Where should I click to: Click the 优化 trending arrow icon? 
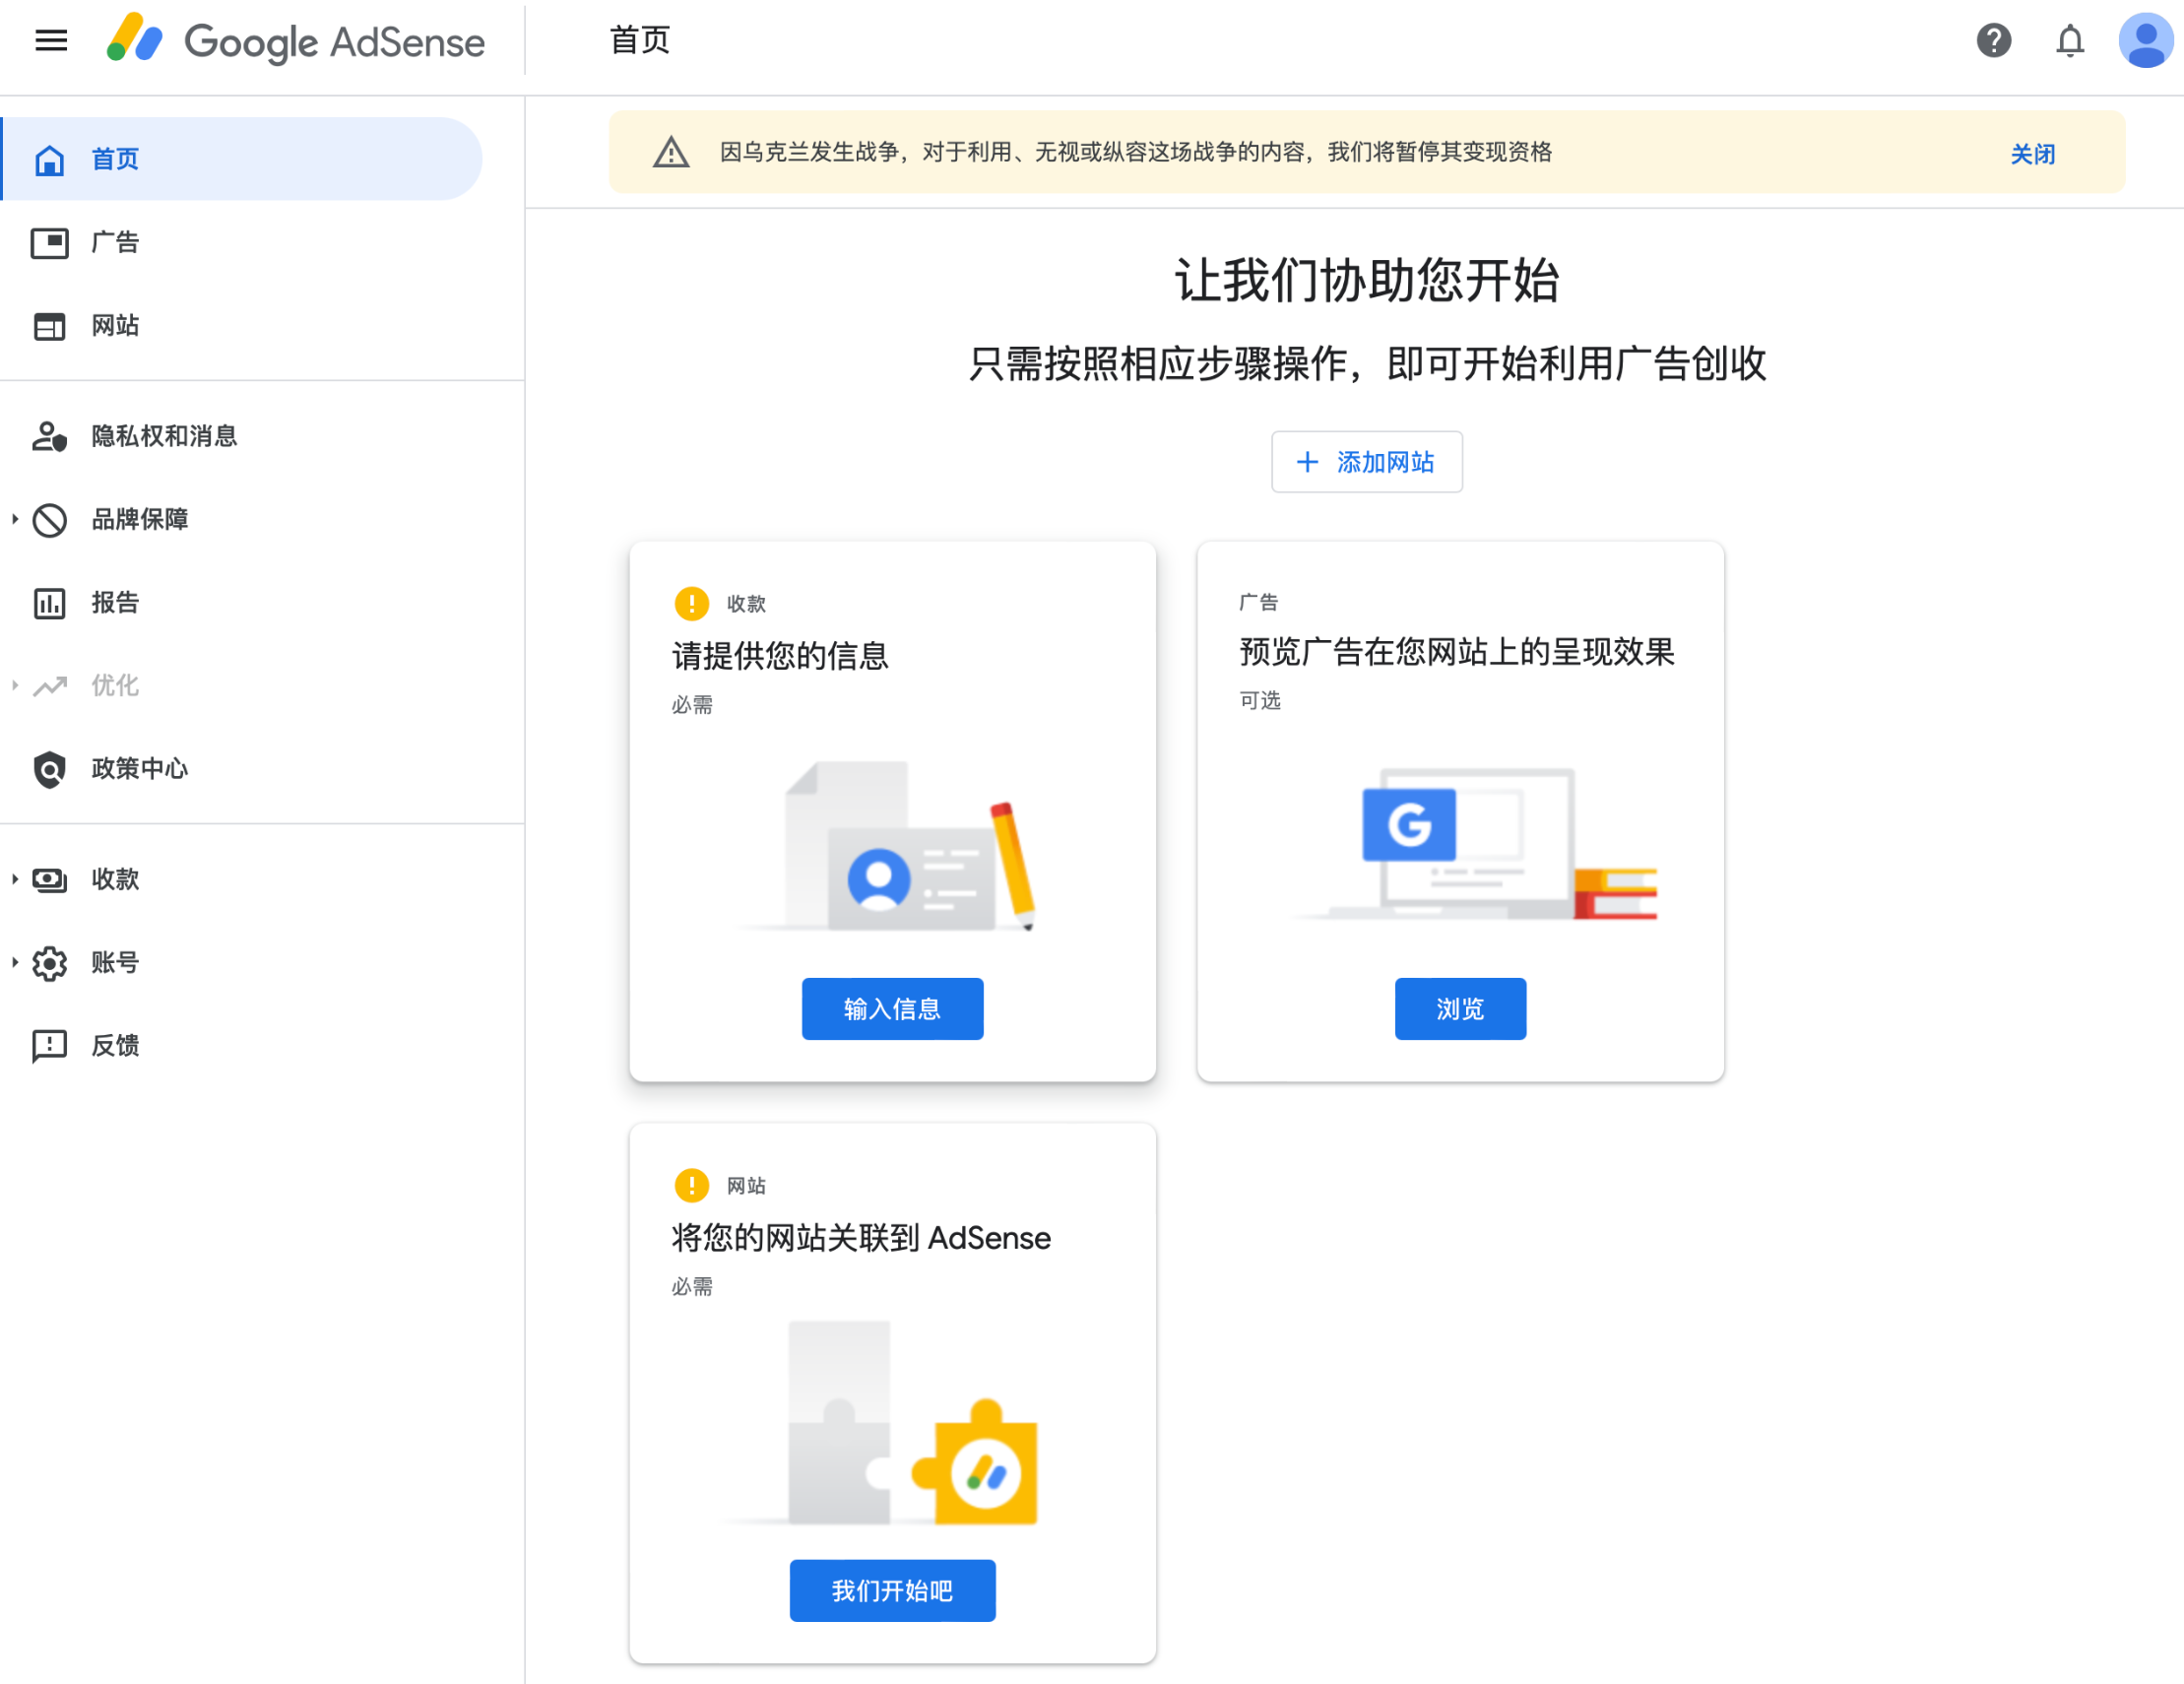tap(49, 686)
